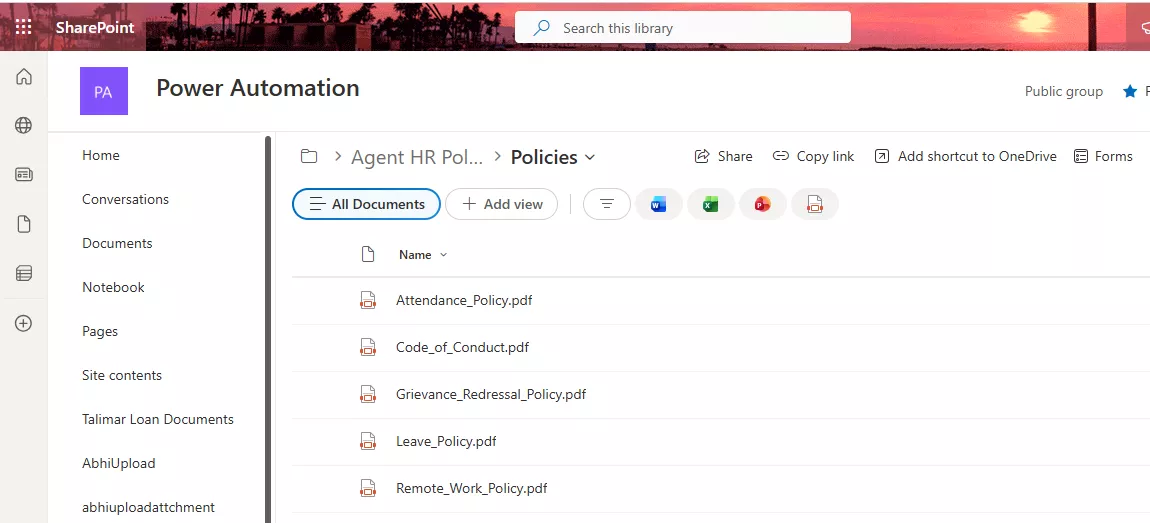Open My sites globe icon in rail
This screenshot has width=1150, height=523.
[x=24, y=126]
